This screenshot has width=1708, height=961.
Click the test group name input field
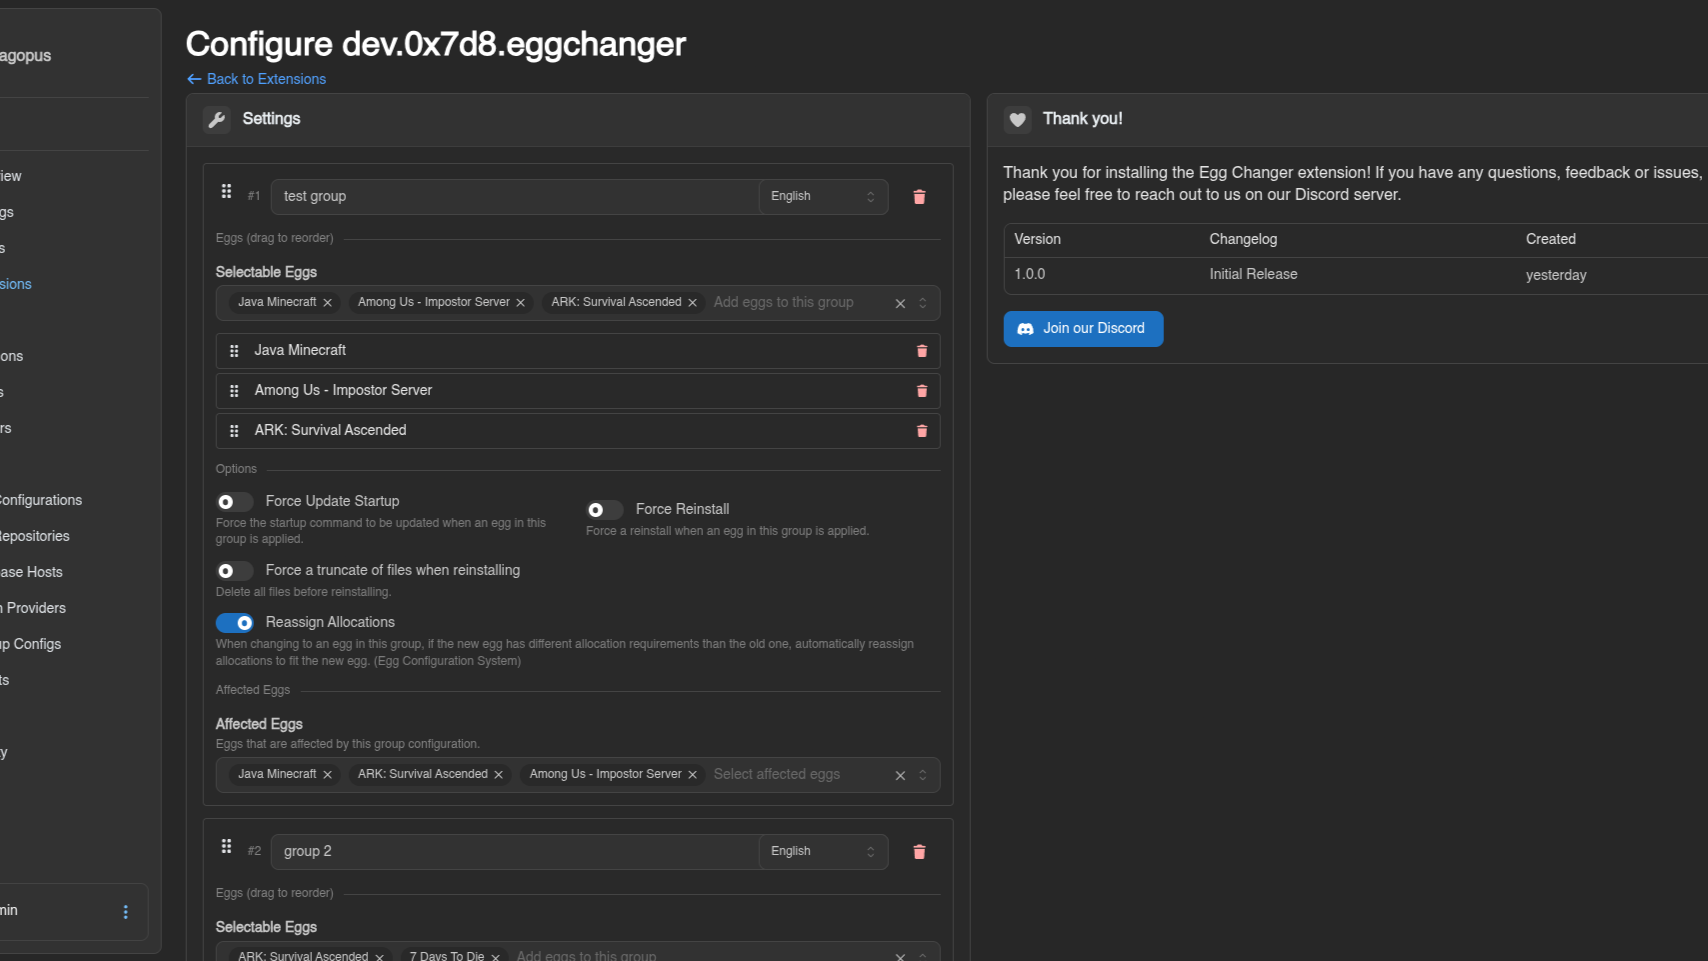[x=514, y=197]
